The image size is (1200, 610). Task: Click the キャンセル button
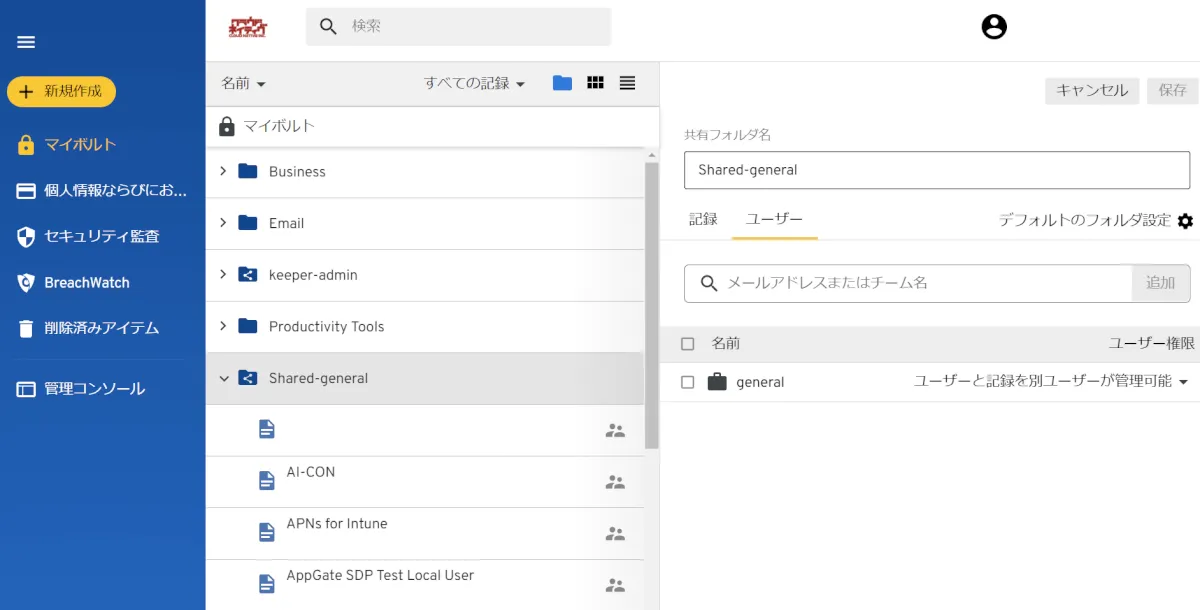1092,90
